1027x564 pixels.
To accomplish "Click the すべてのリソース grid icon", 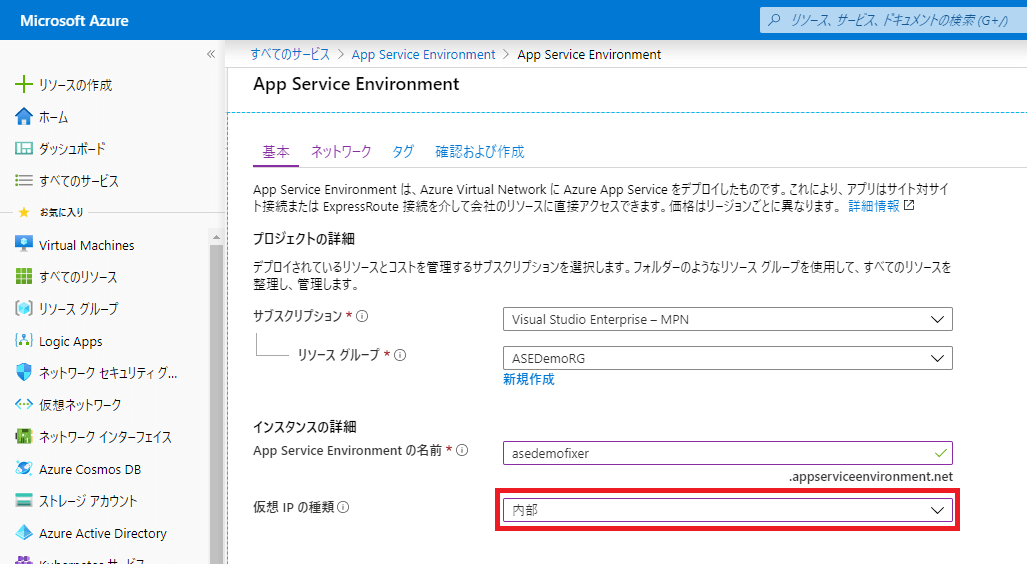I will coord(24,277).
